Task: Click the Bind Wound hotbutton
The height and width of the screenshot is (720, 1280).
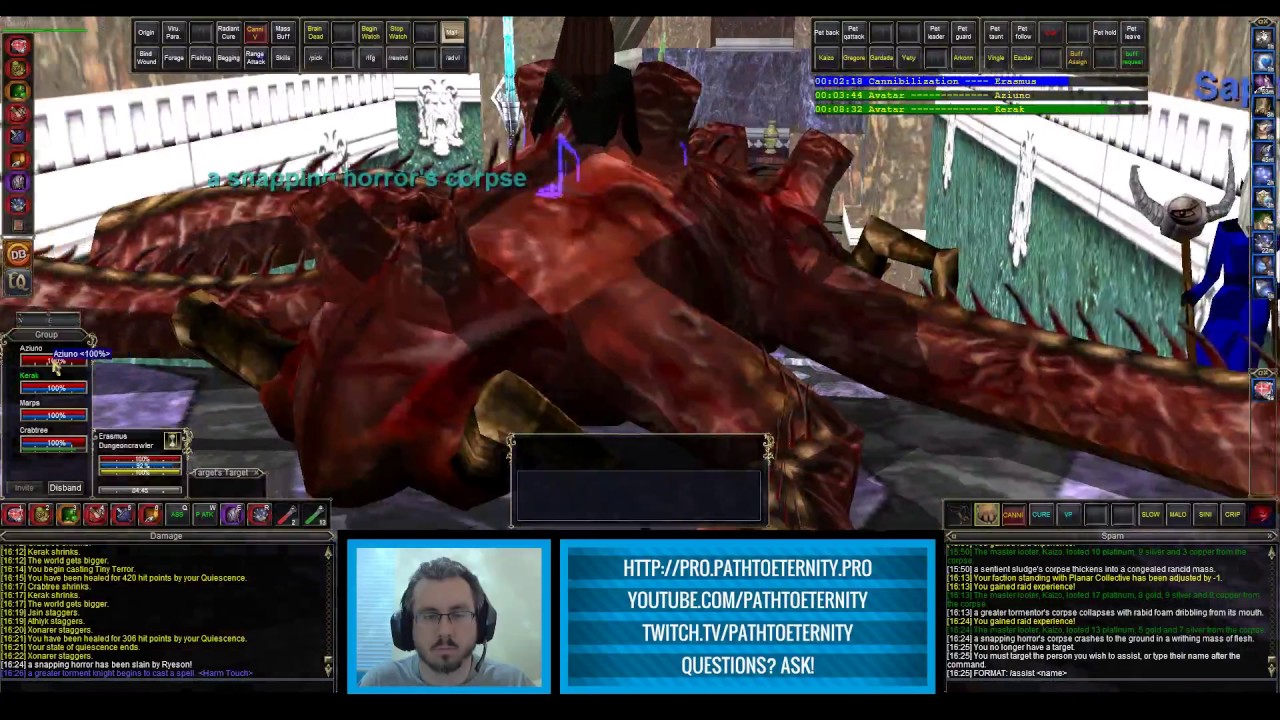Action: point(147,58)
